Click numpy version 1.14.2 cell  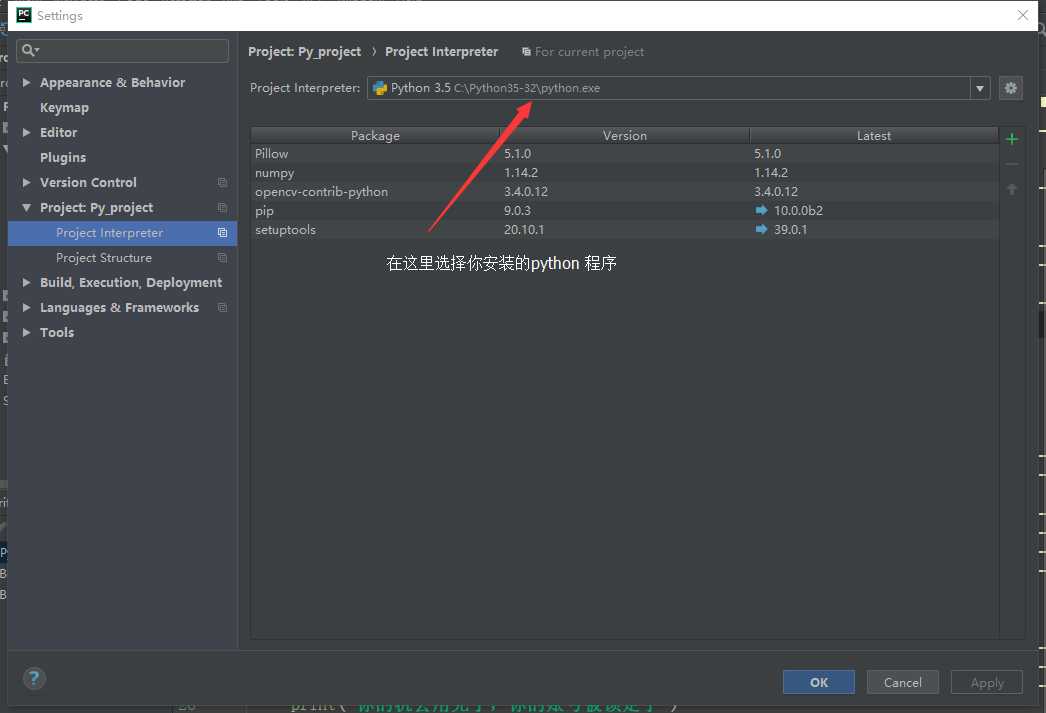pos(520,173)
